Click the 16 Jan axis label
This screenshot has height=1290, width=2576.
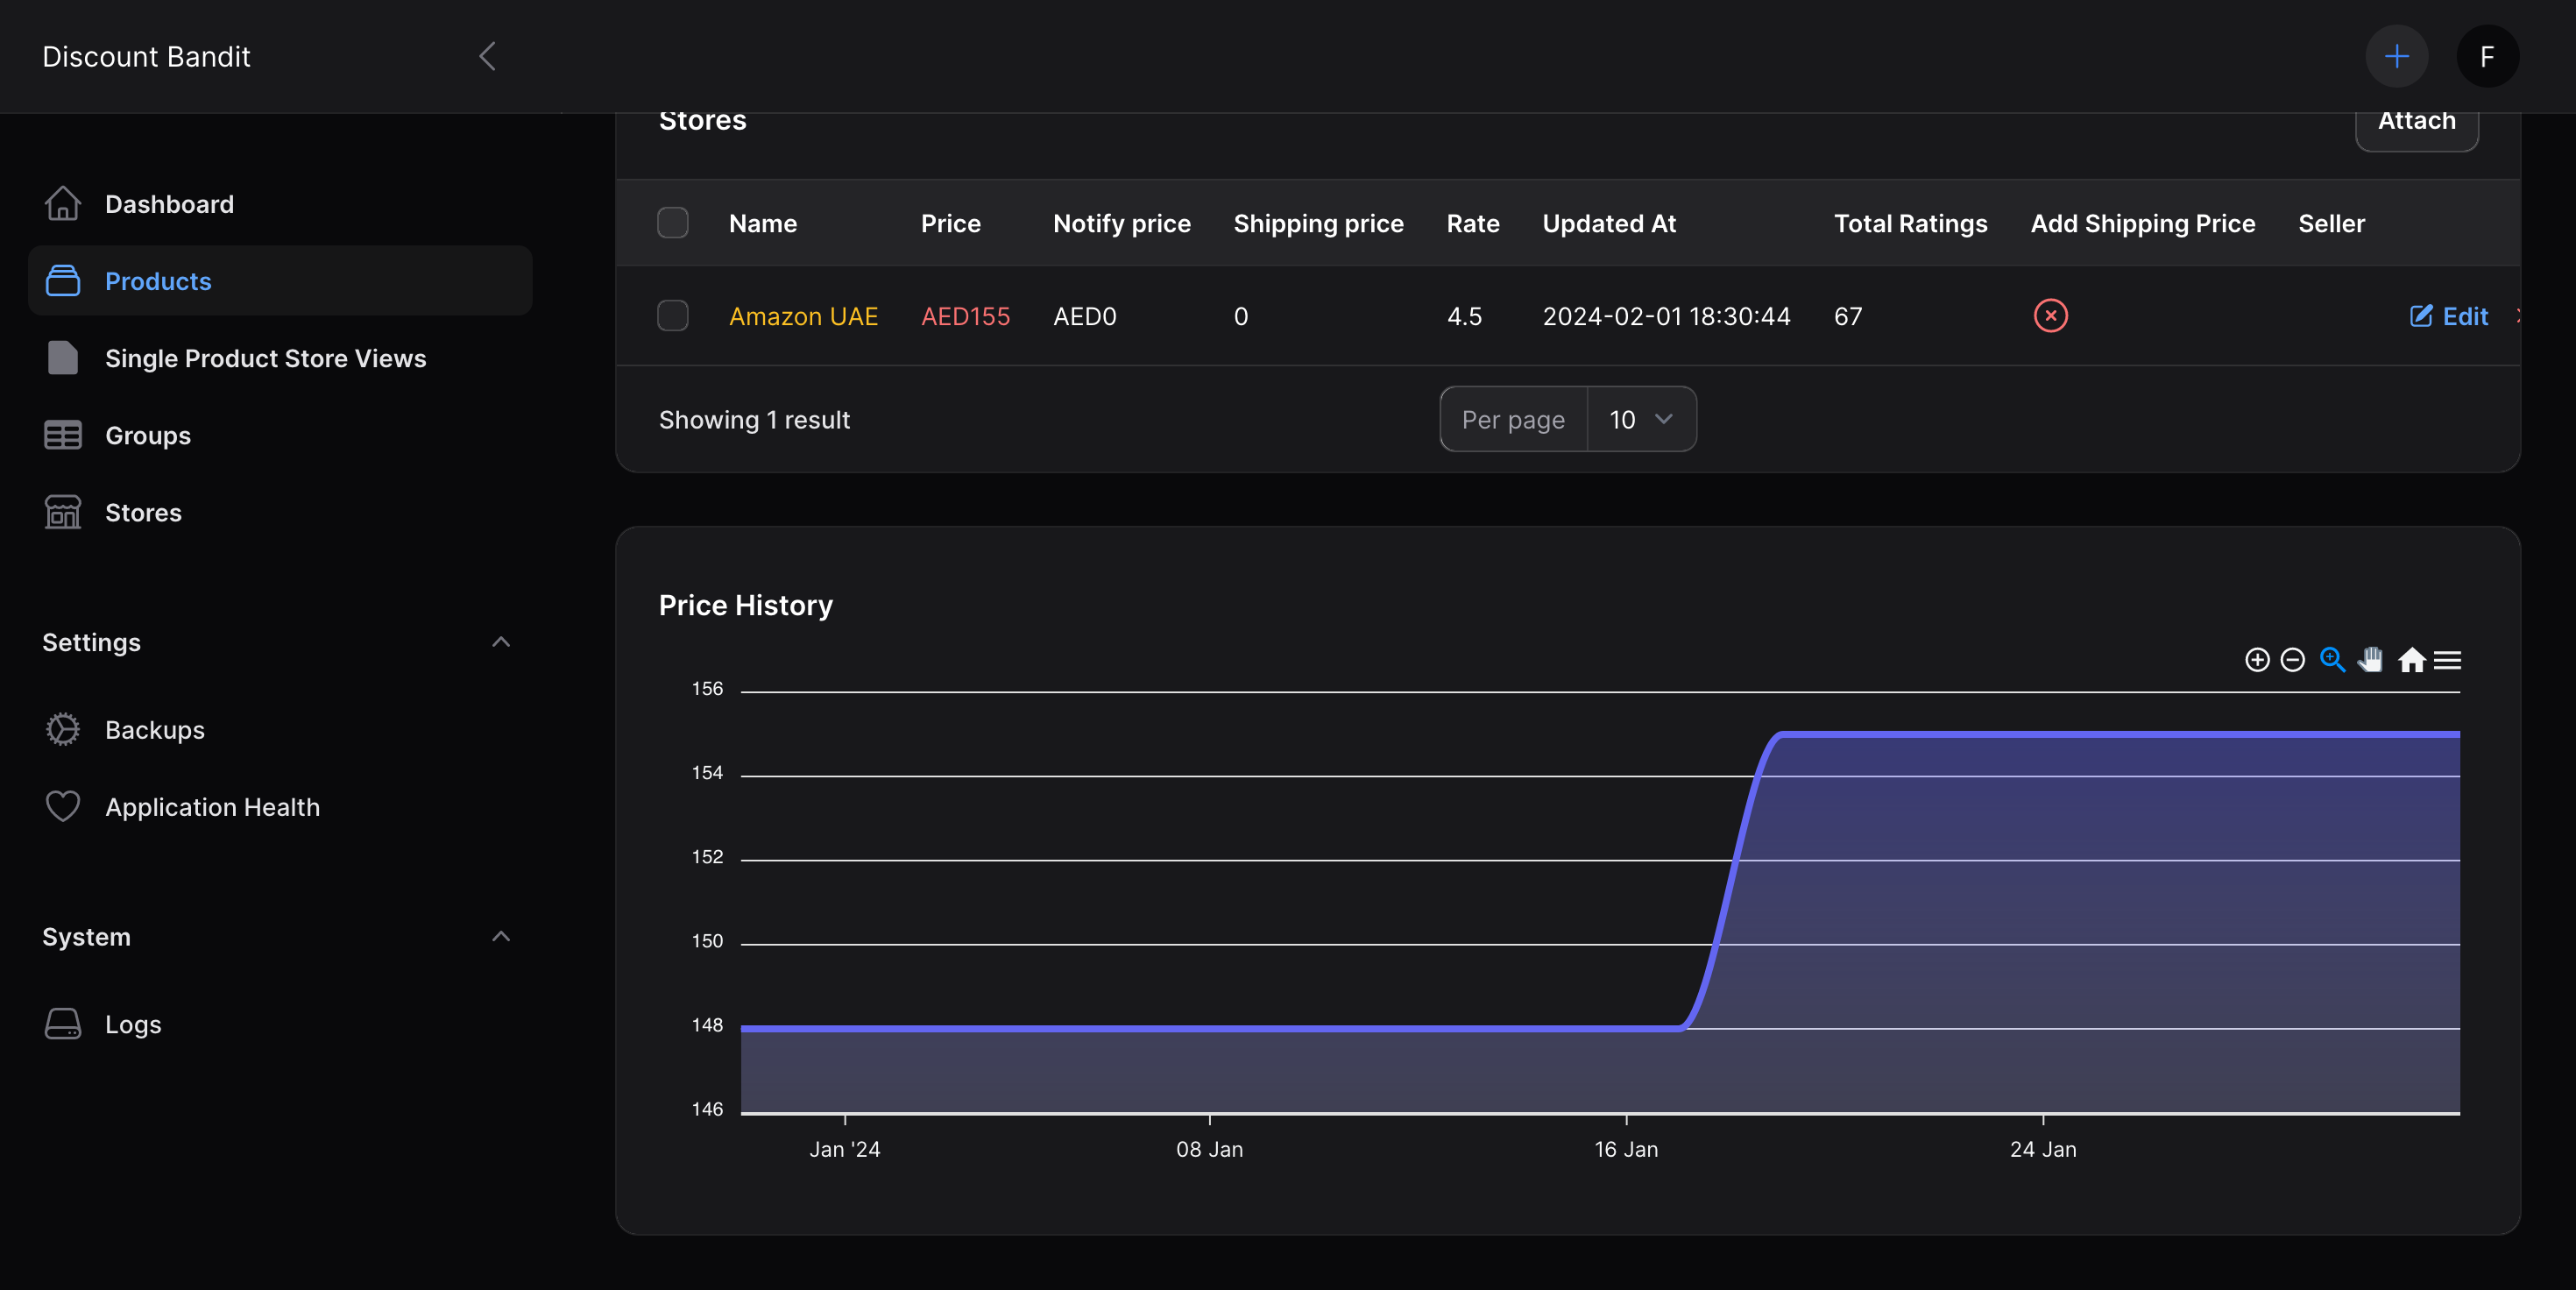pyautogui.click(x=1626, y=1148)
